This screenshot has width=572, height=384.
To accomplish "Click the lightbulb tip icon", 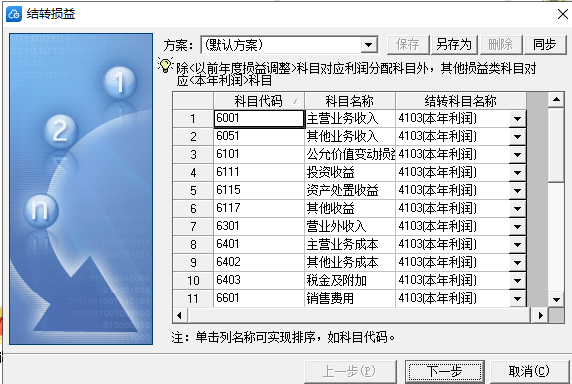I will click(x=165, y=65).
